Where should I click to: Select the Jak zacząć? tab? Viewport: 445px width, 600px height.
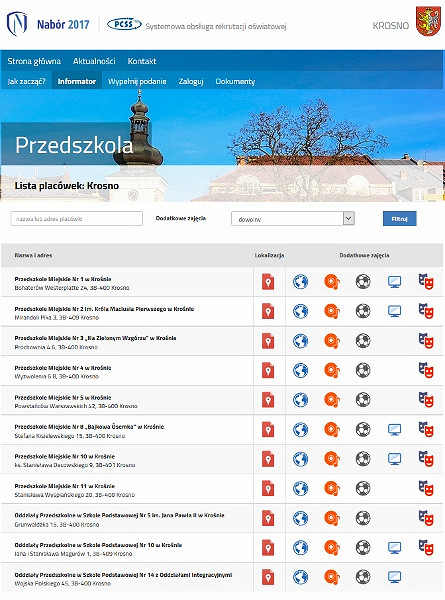26,81
